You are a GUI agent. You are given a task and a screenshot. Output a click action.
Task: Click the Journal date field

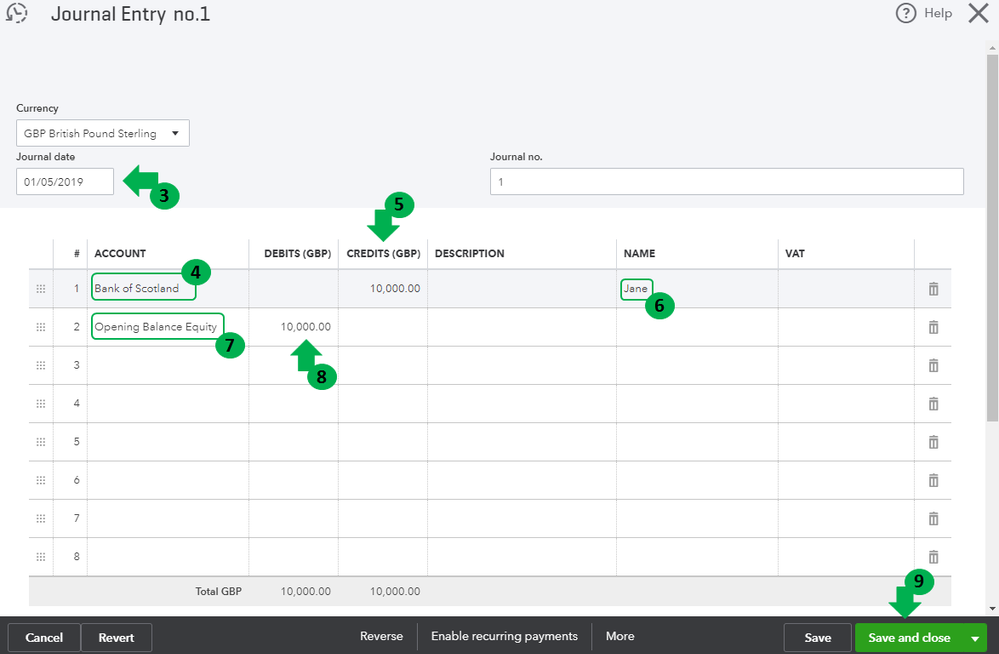tap(65, 181)
